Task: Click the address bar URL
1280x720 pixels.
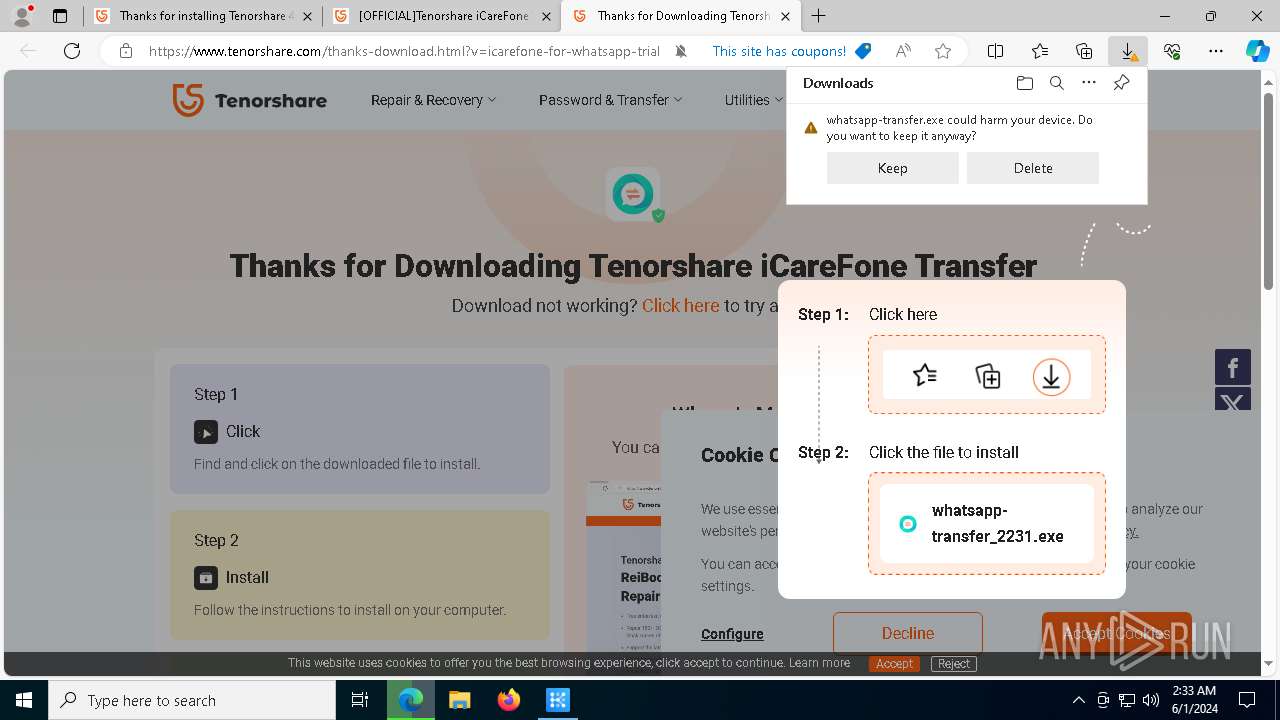Action: (x=404, y=51)
